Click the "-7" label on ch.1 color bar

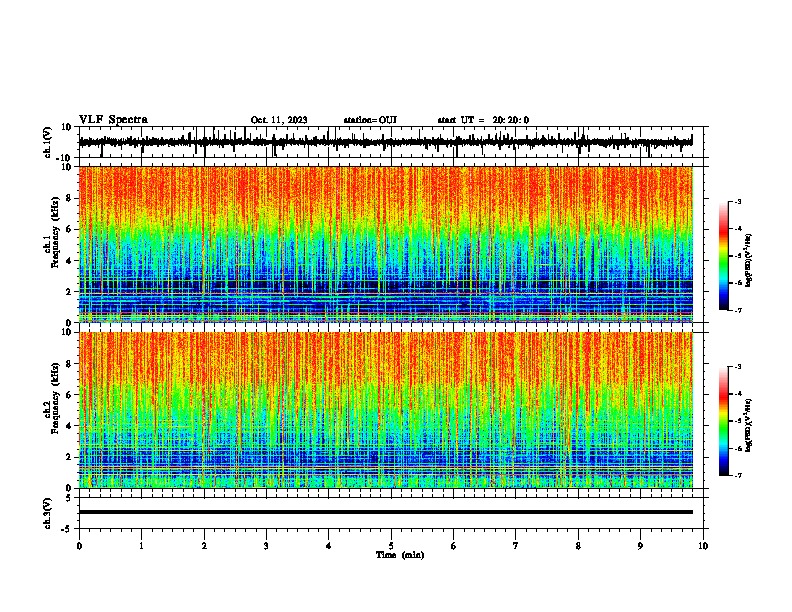click(738, 310)
